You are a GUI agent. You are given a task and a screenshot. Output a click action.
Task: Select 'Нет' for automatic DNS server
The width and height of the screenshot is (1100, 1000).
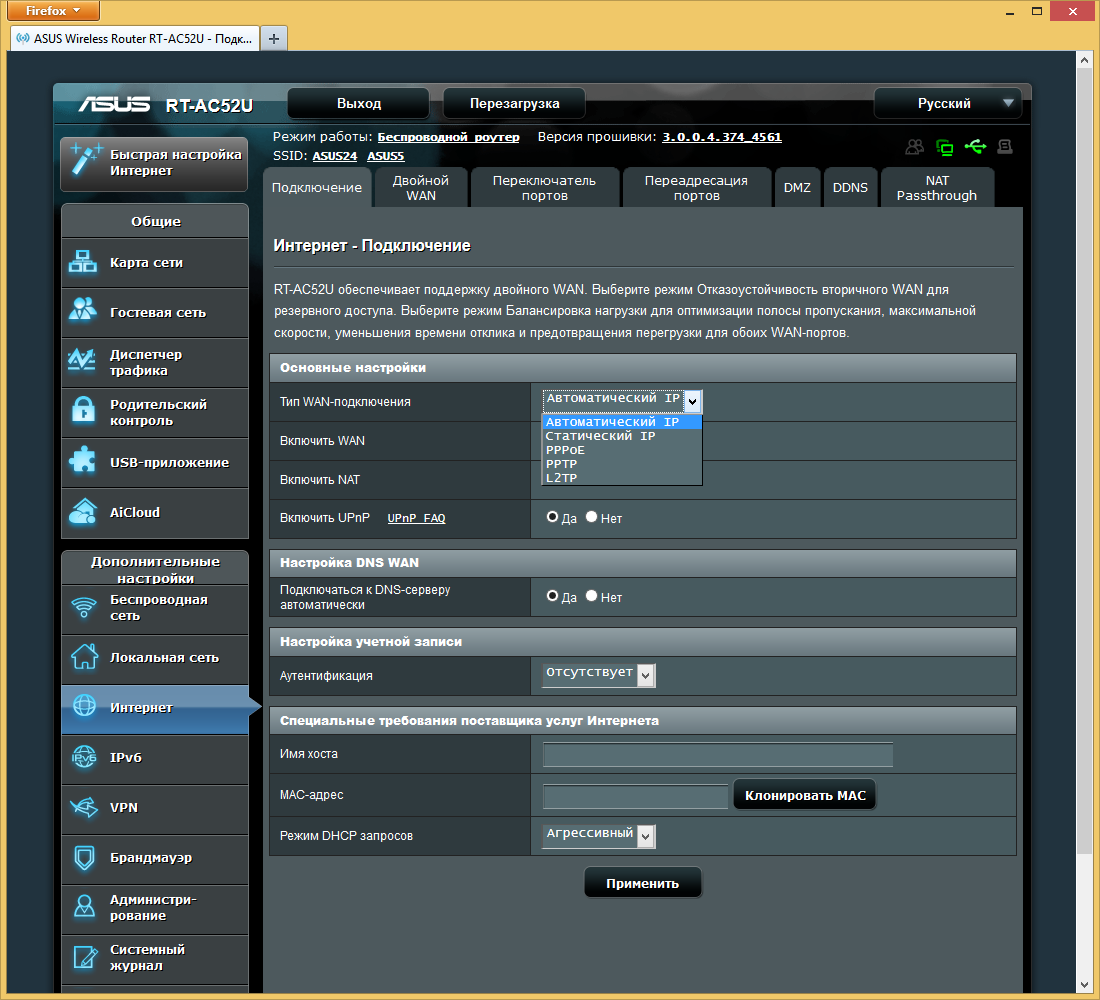592,596
